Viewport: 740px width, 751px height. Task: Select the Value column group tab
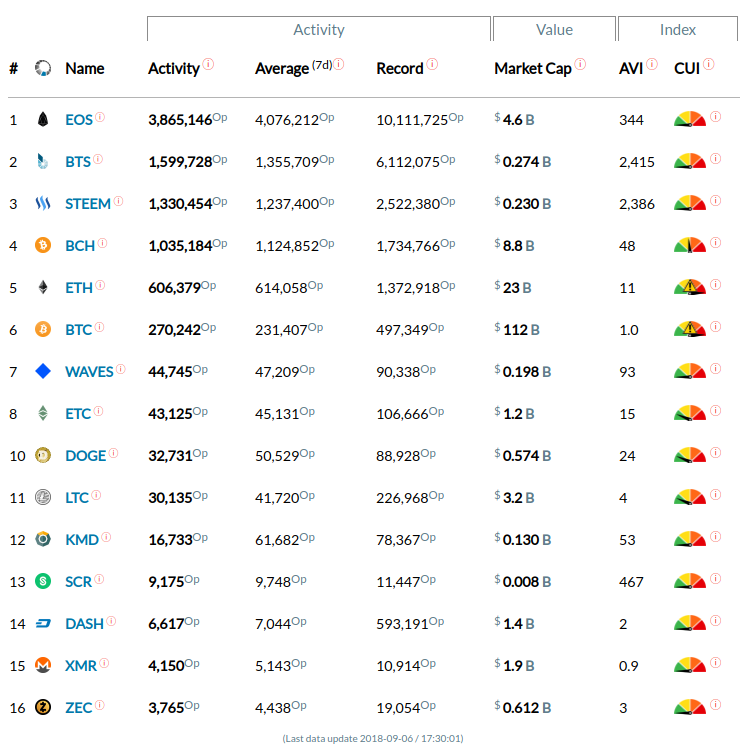click(x=554, y=30)
